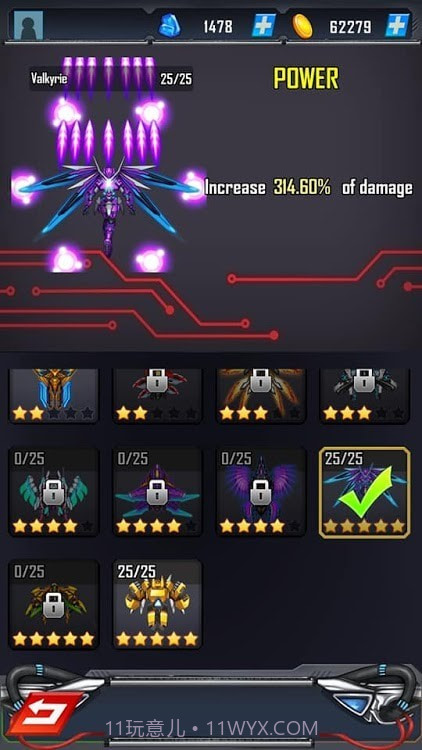Viewport: 422px width, 750px height.
Task: Select locked purple feathered-wing four-star ship
Action: (x=261, y=492)
